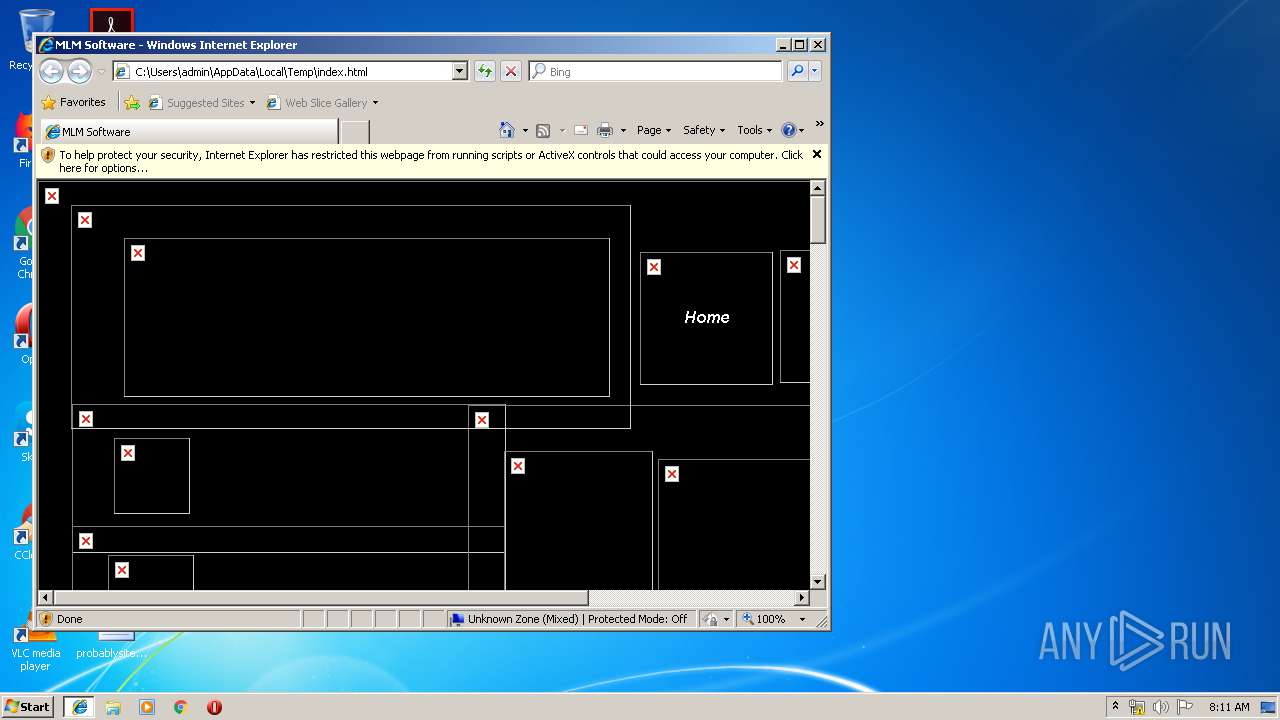
Task: Open the Safety menu
Action: [704, 130]
